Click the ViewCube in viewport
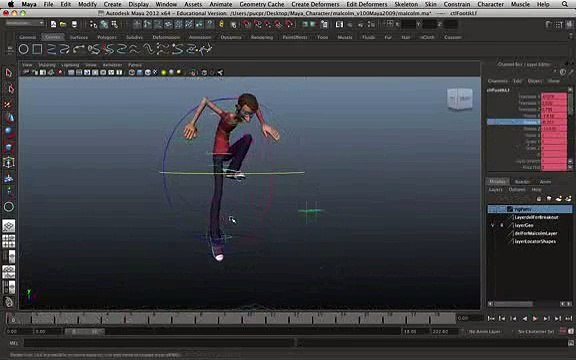The width and height of the screenshot is (576, 360). (460, 98)
